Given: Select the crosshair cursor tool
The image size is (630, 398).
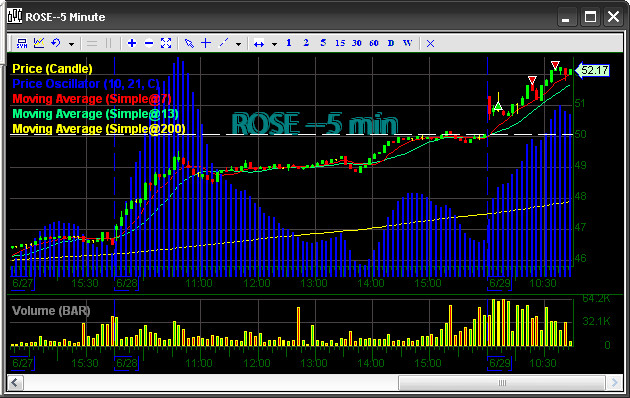Looking at the screenshot, I should [206, 43].
